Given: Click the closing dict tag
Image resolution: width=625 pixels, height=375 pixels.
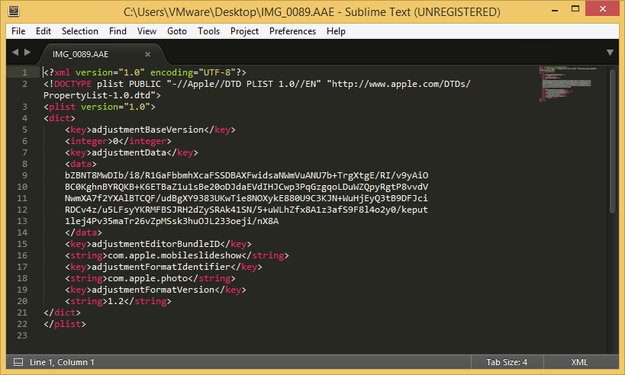Looking at the screenshot, I should click(62, 312).
